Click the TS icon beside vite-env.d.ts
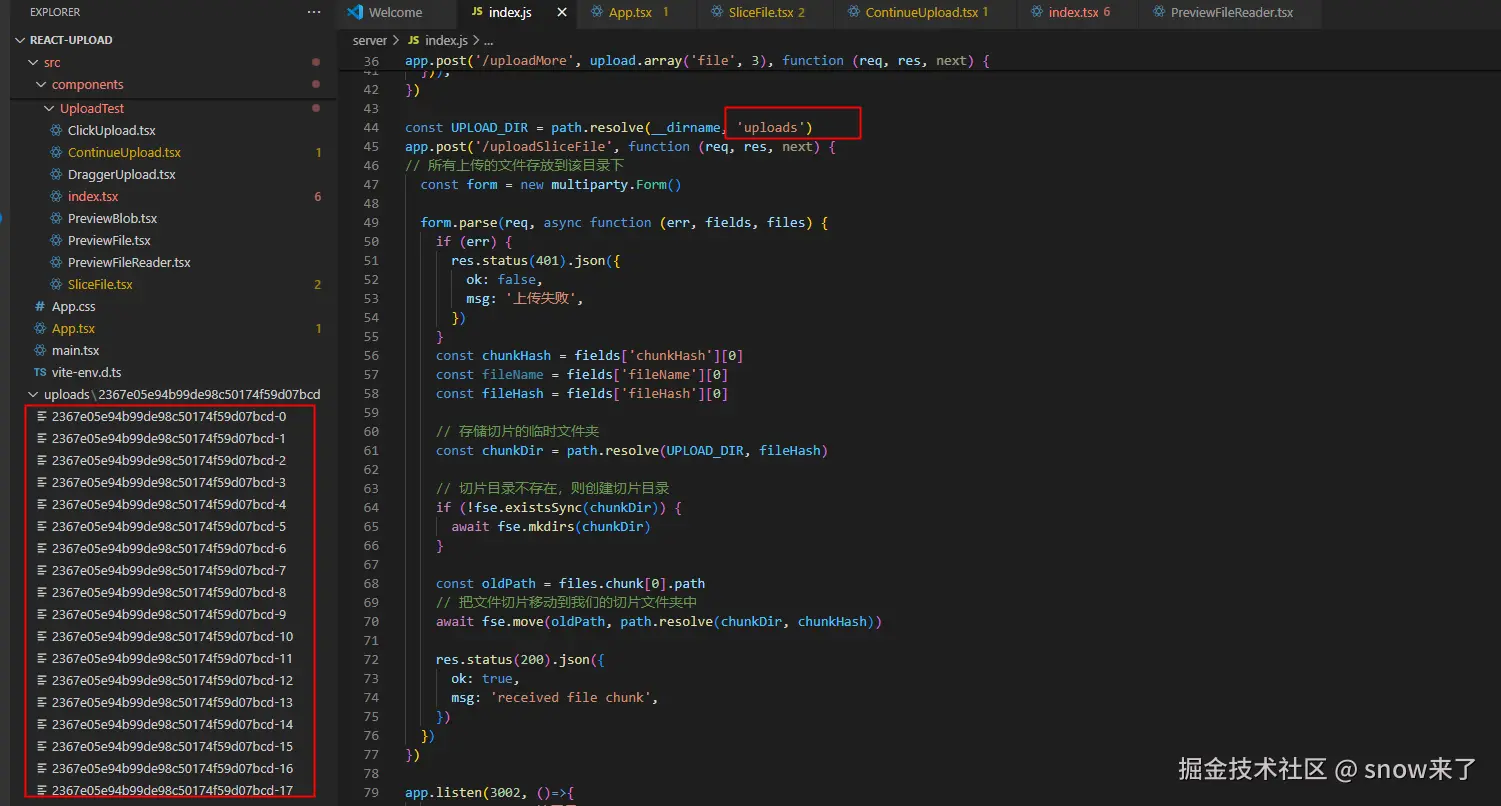Viewport: 1501px width, 806px height. click(40, 372)
